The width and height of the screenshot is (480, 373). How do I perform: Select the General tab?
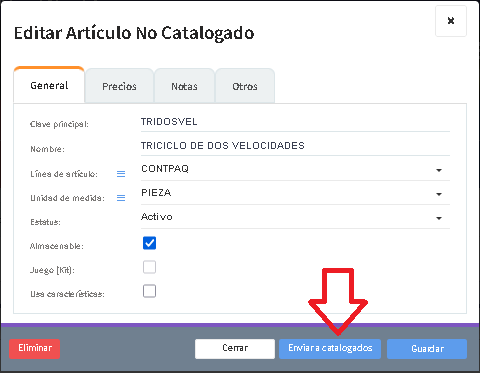pos(49,85)
